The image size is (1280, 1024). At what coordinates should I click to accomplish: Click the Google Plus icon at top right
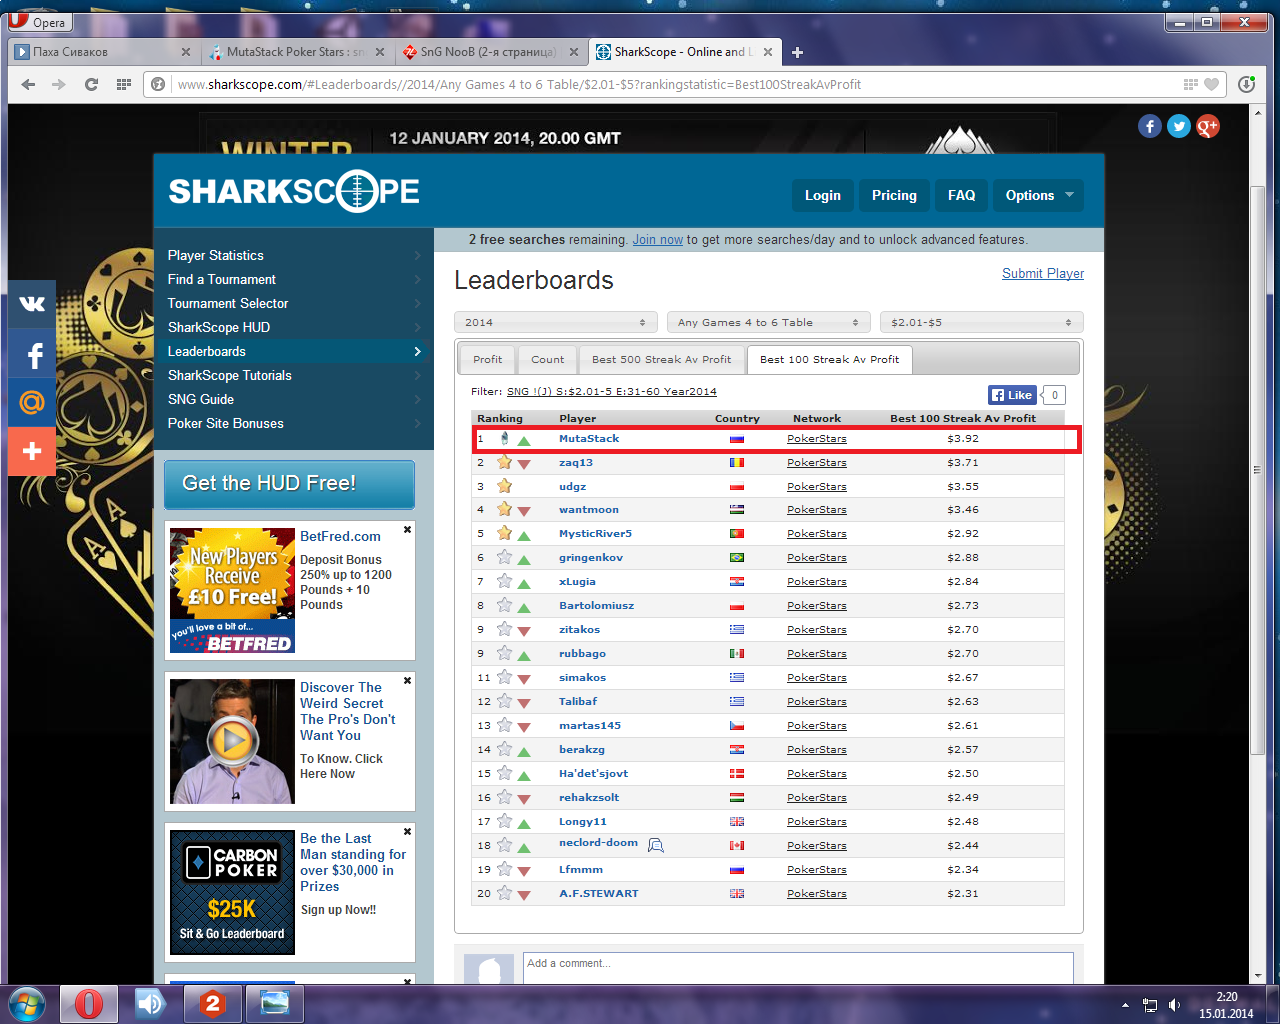pyautogui.click(x=1208, y=126)
